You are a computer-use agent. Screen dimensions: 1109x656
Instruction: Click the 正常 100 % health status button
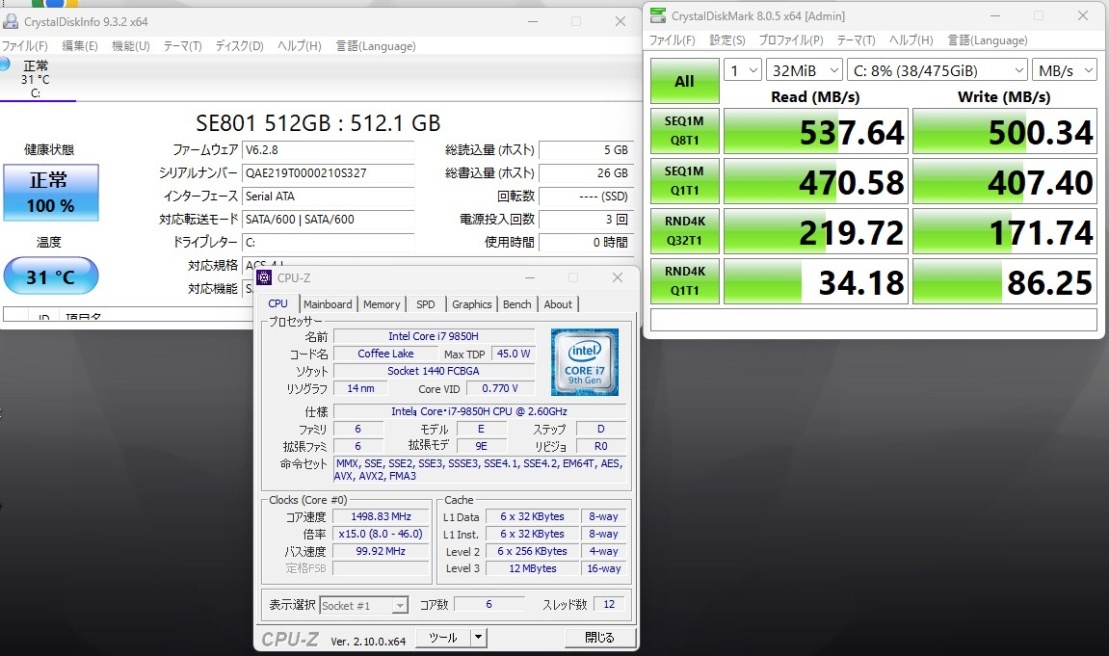point(51,193)
